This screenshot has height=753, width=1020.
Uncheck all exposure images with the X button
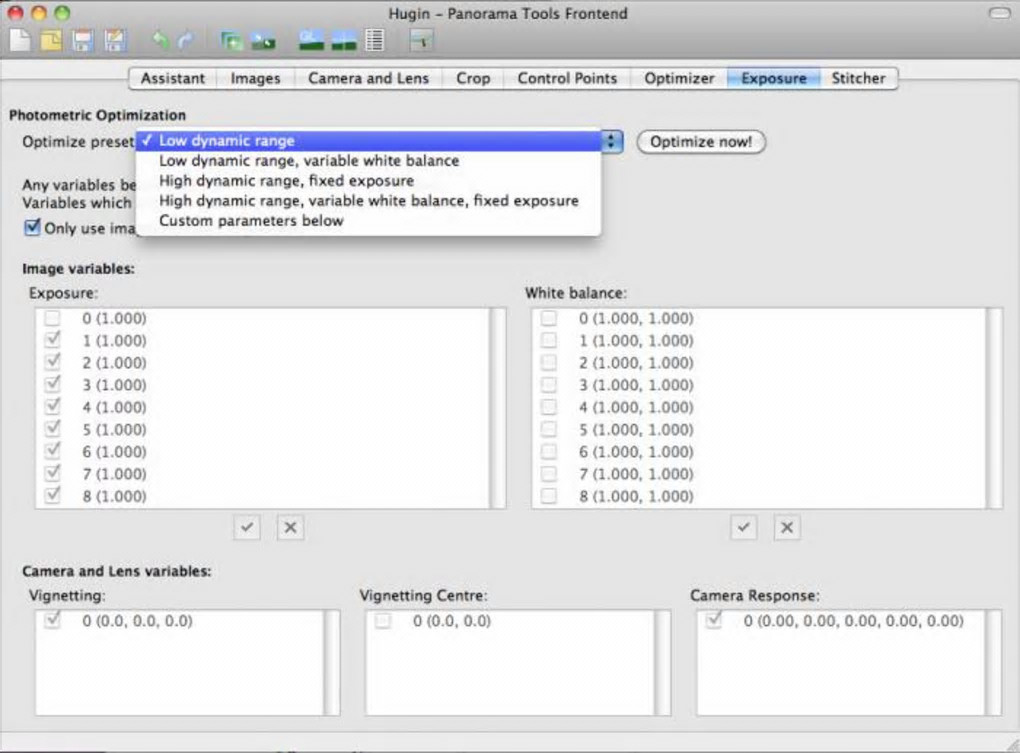[x=290, y=527]
